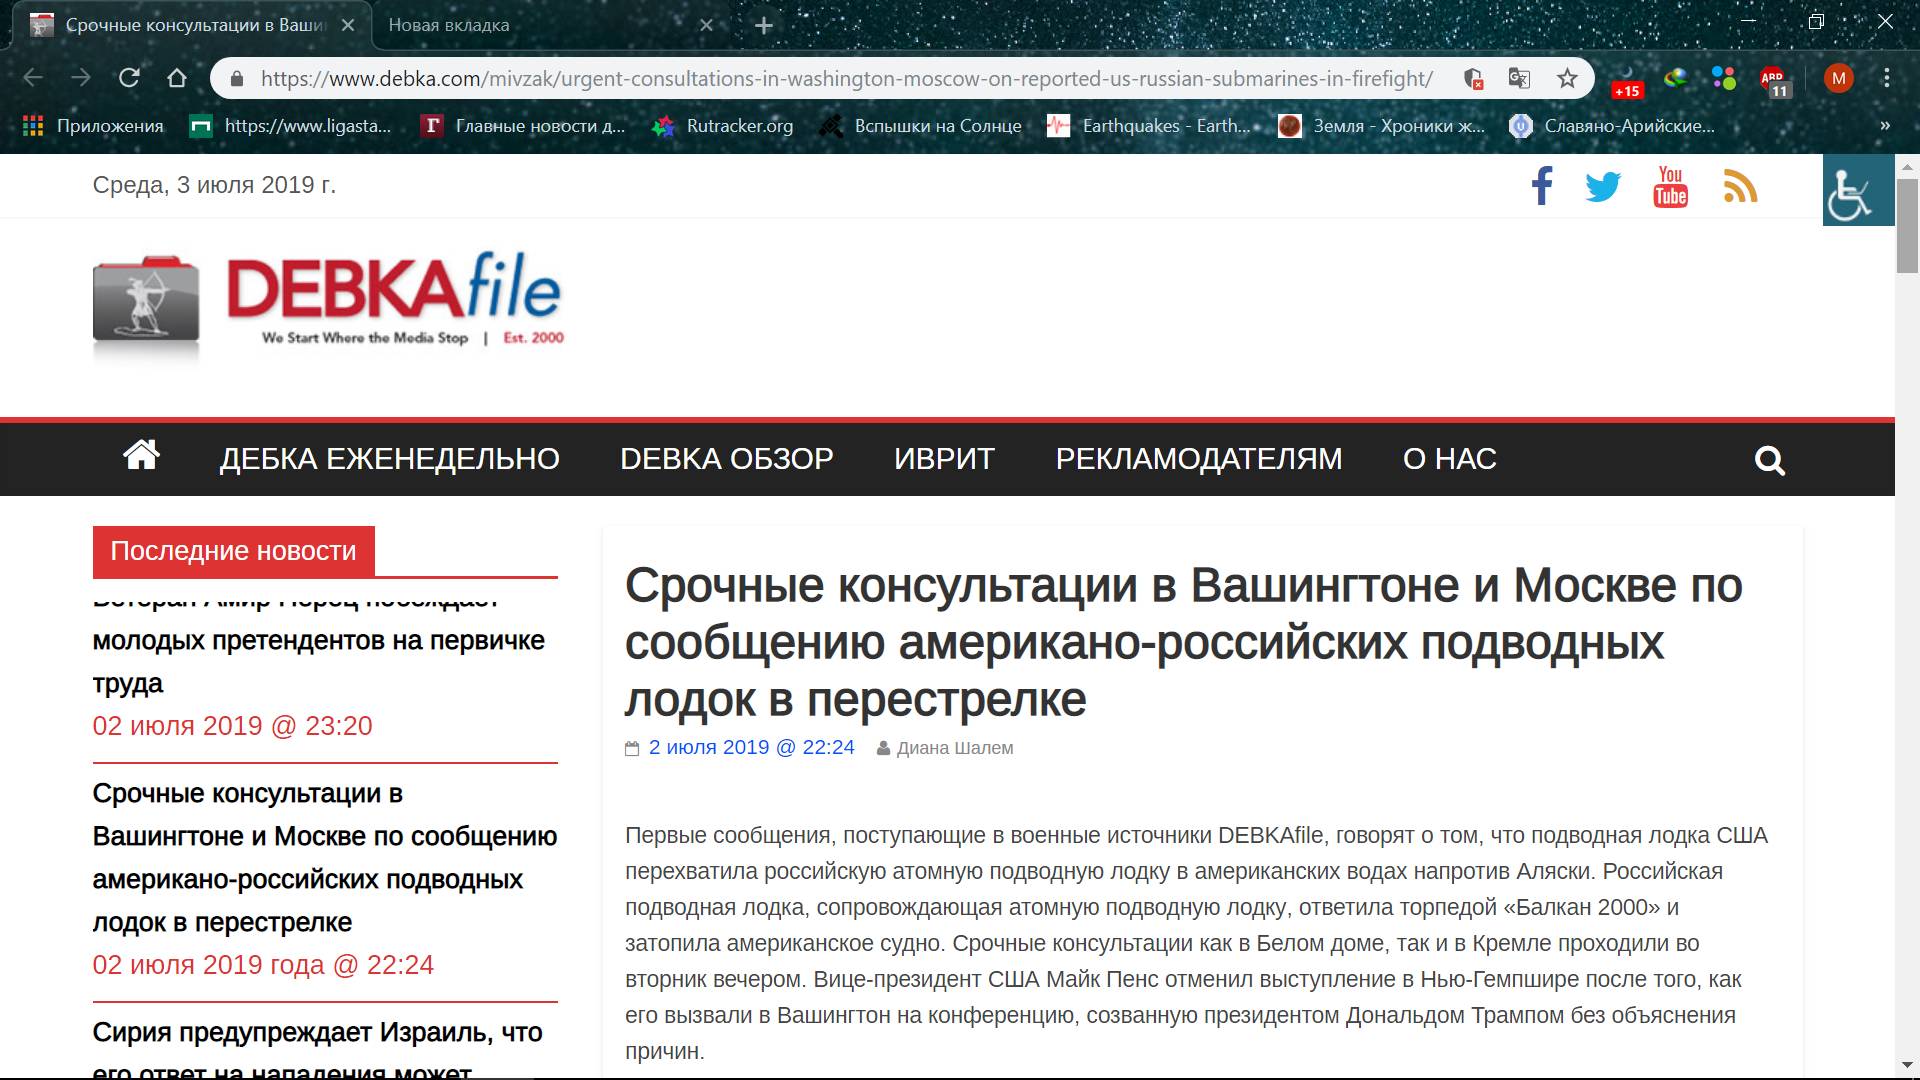Click the address bar URL field
Viewport: 1920px width, 1080px height.
coord(845,78)
